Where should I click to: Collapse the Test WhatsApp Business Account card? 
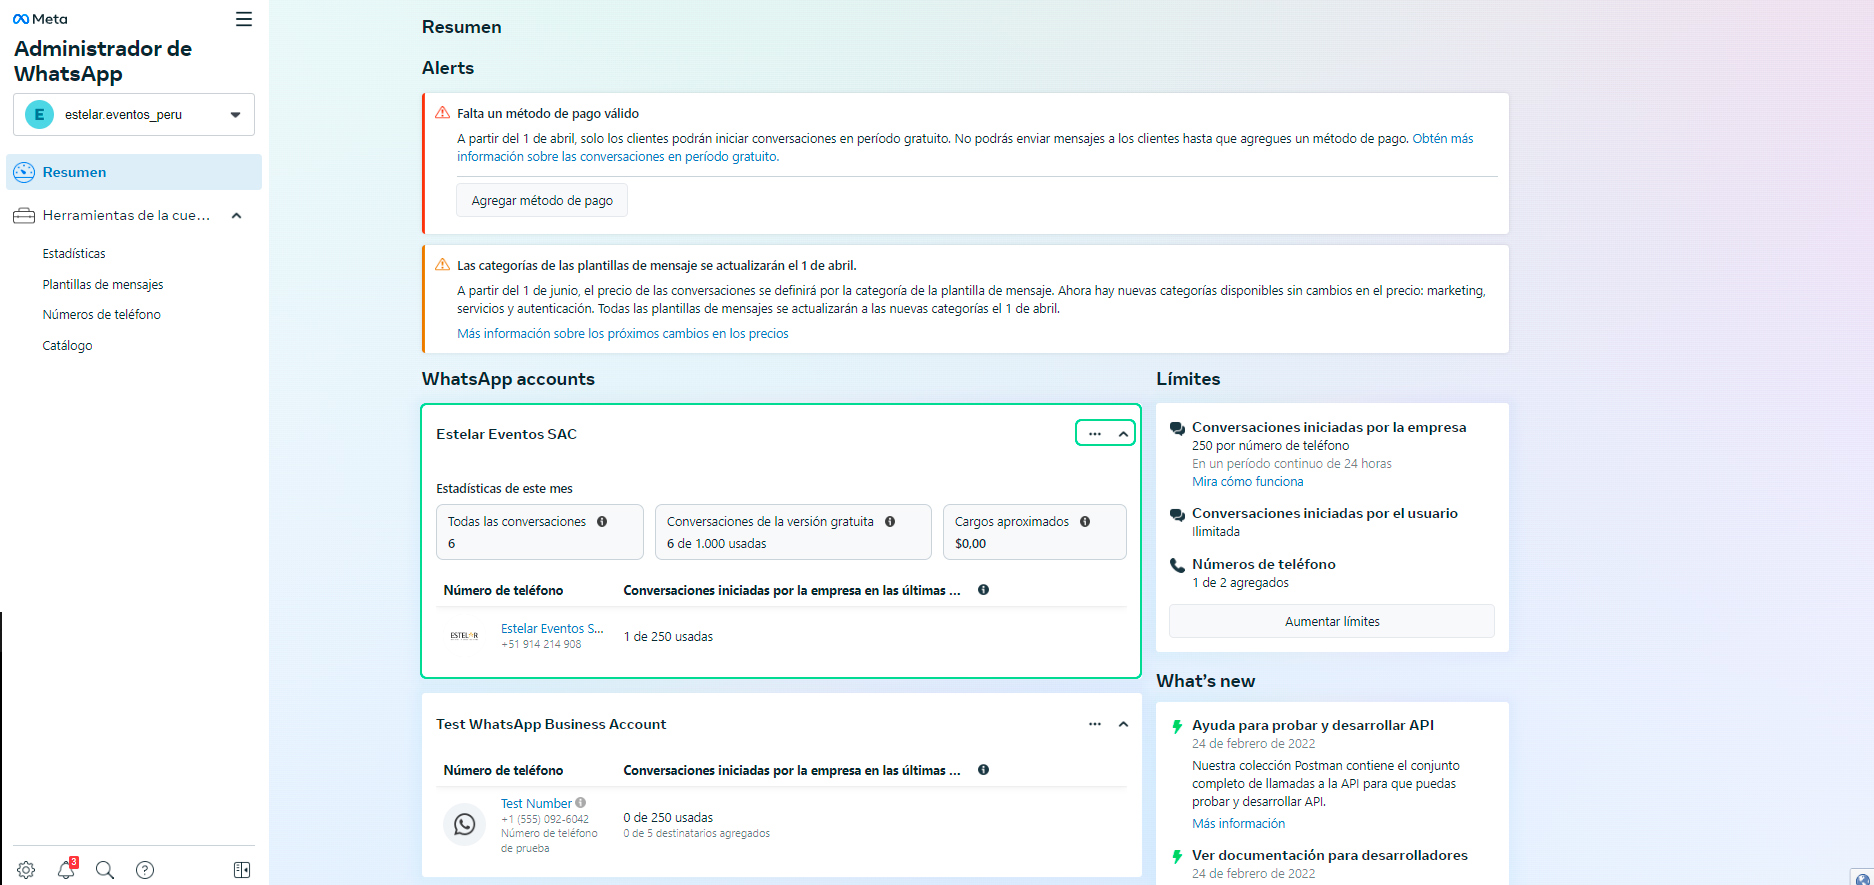click(x=1123, y=724)
